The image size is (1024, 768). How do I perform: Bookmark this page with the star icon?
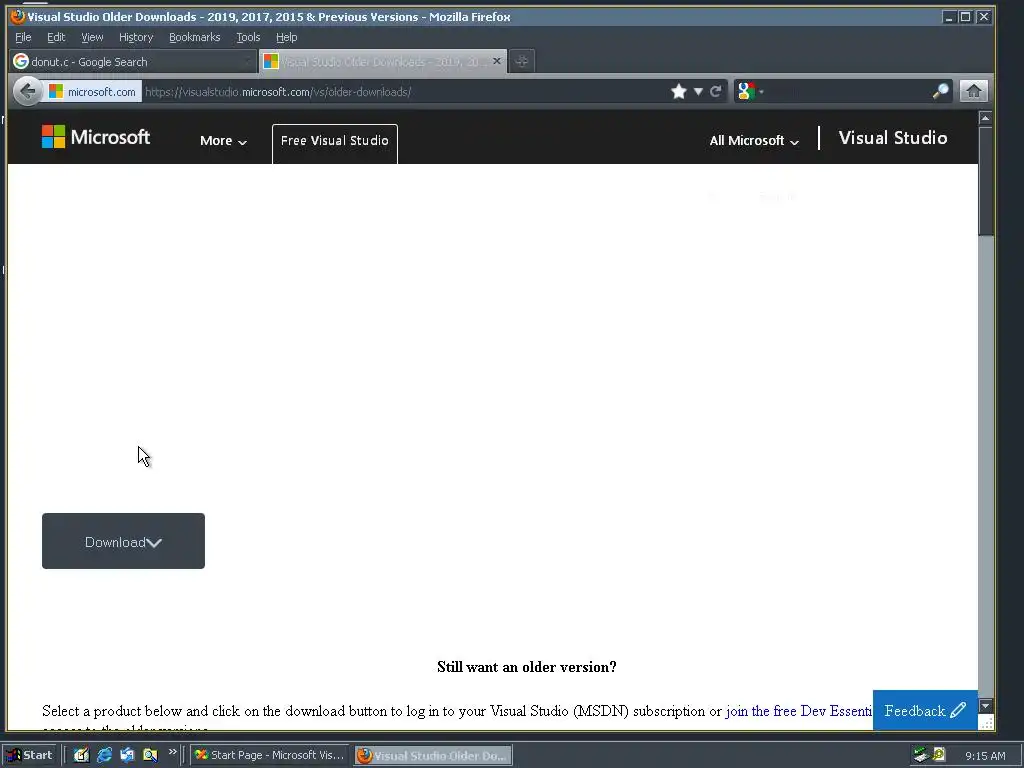click(x=679, y=91)
